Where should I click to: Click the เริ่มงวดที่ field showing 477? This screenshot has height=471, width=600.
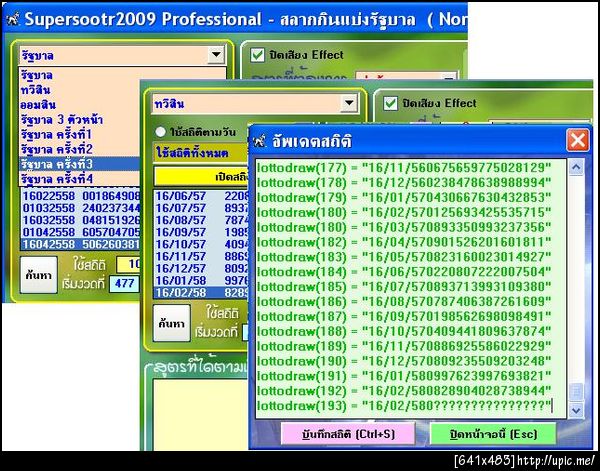(124, 284)
